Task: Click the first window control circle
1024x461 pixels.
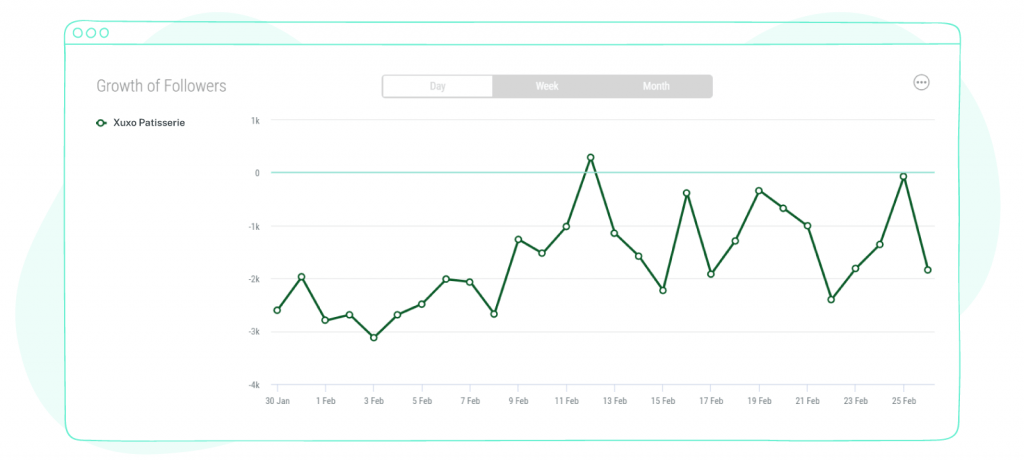Action: click(x=78, y=33)
